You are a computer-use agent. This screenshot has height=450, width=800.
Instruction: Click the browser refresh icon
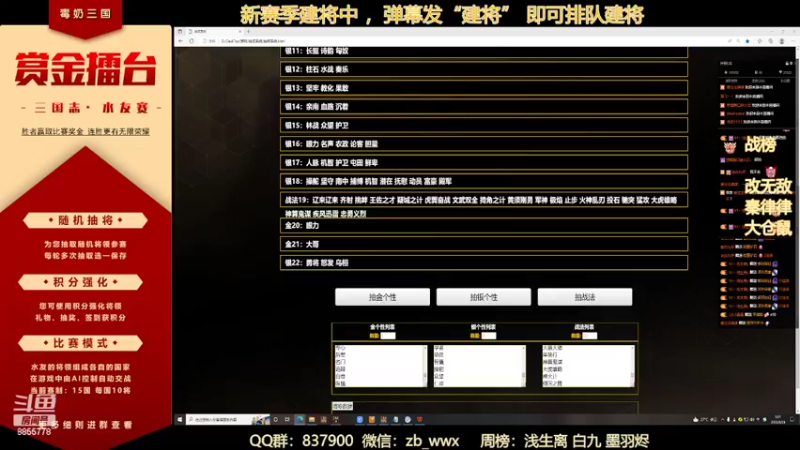click(192, 41)
